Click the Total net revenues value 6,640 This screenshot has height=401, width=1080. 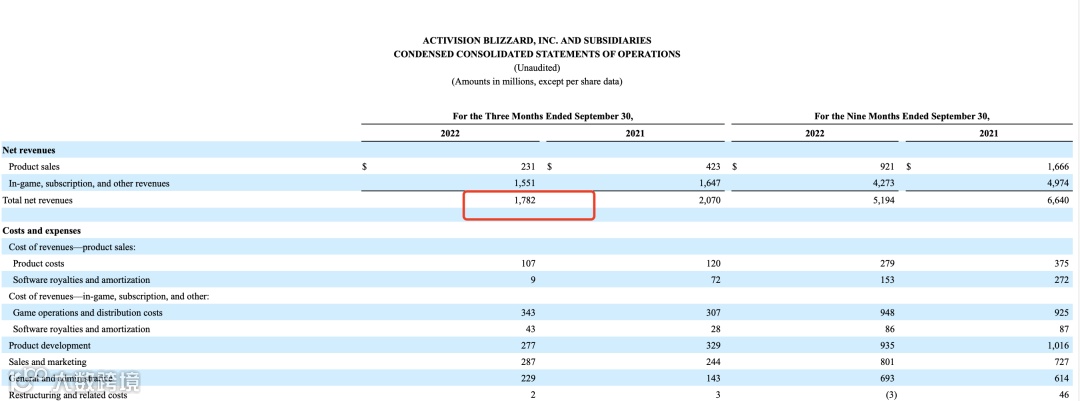coord(1057,200)
